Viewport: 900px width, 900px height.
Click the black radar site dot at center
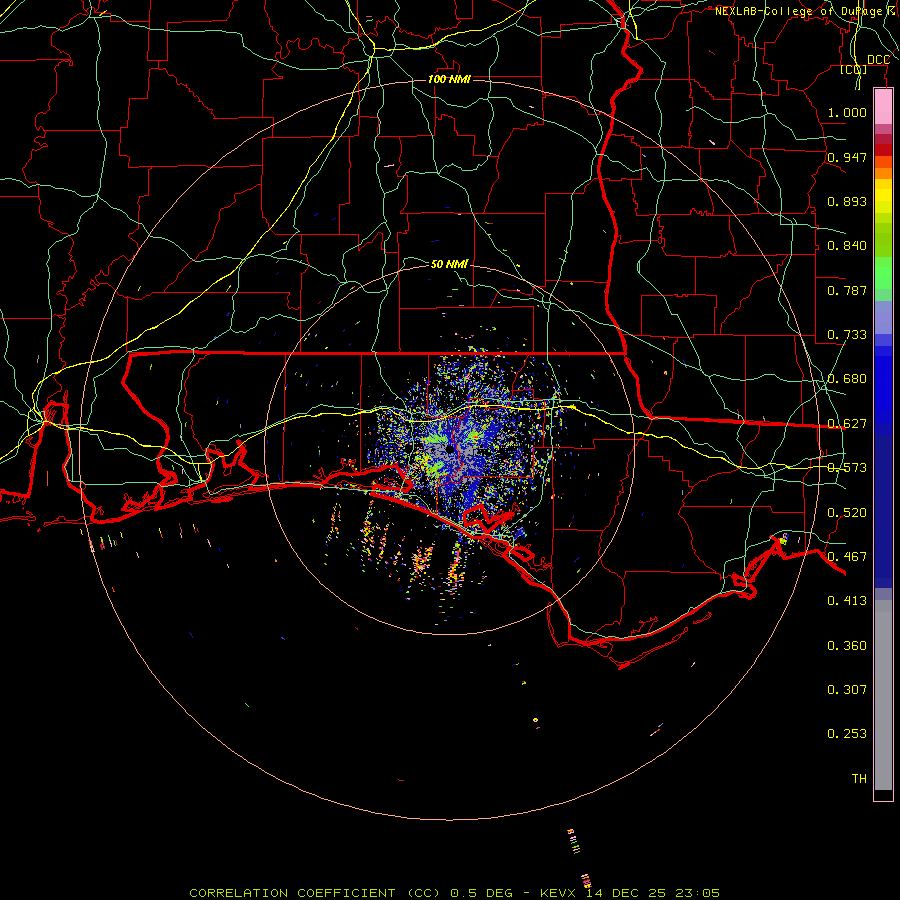[x=450, y=449]
